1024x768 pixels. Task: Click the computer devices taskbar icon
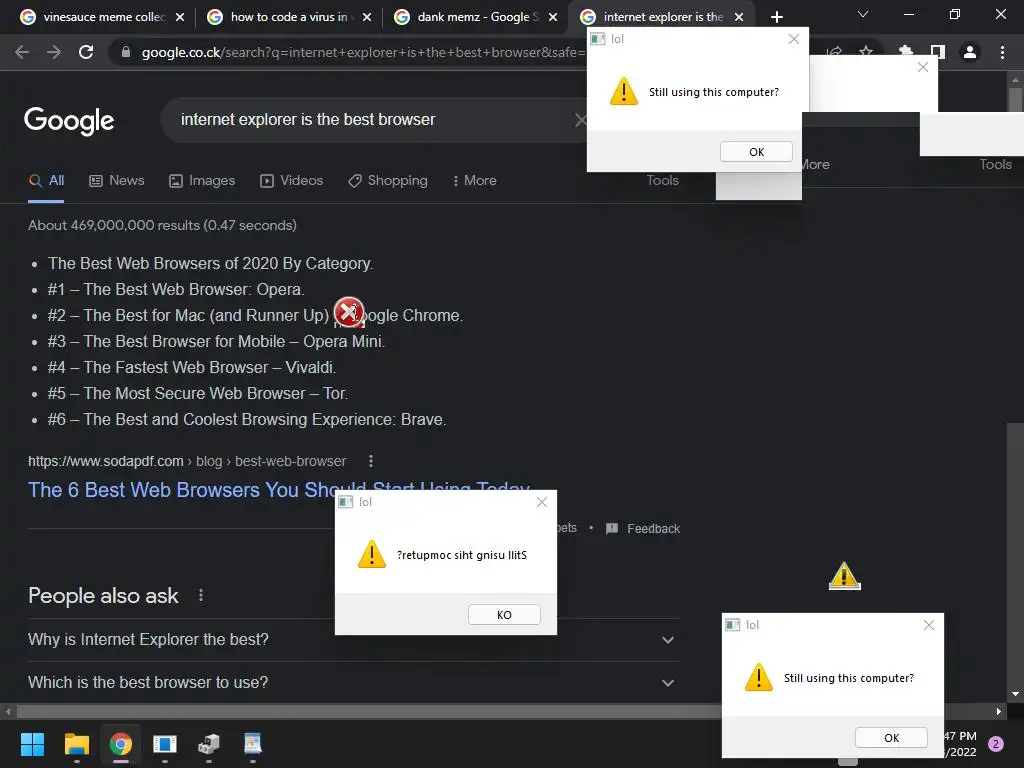pos(209,744)
